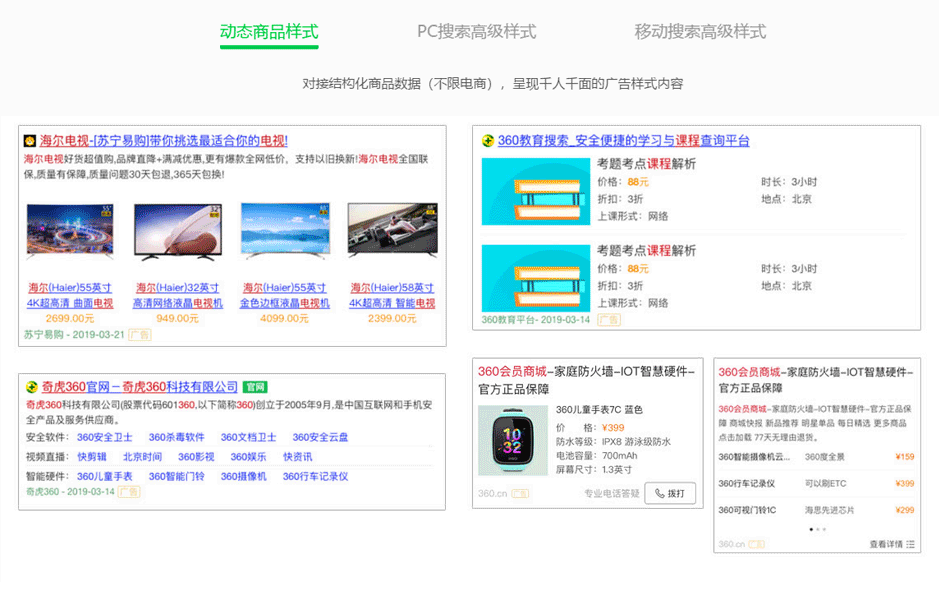The image size is (939, 607).
Task: Open the 360教育搜索 ad headline link
Action: 623,141
